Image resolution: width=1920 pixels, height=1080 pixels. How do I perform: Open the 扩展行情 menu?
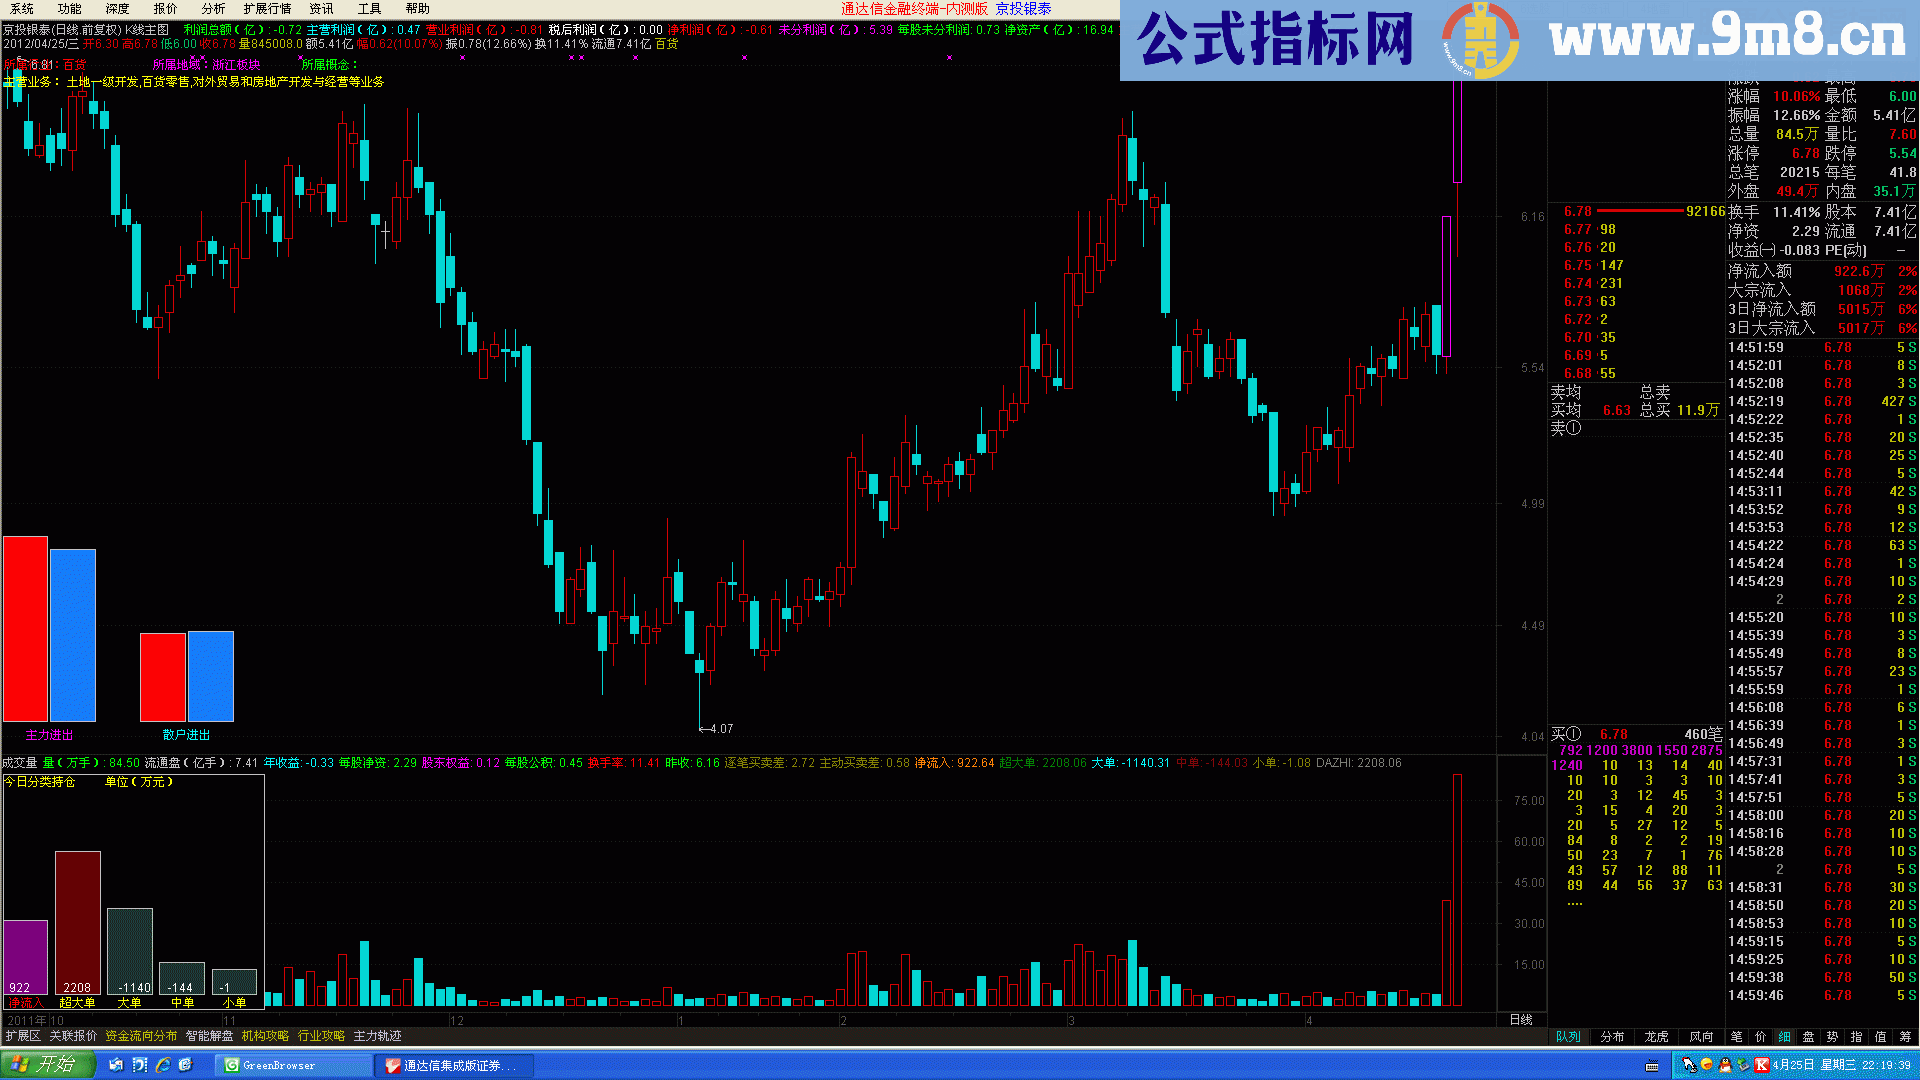click(x=268, y=9)
